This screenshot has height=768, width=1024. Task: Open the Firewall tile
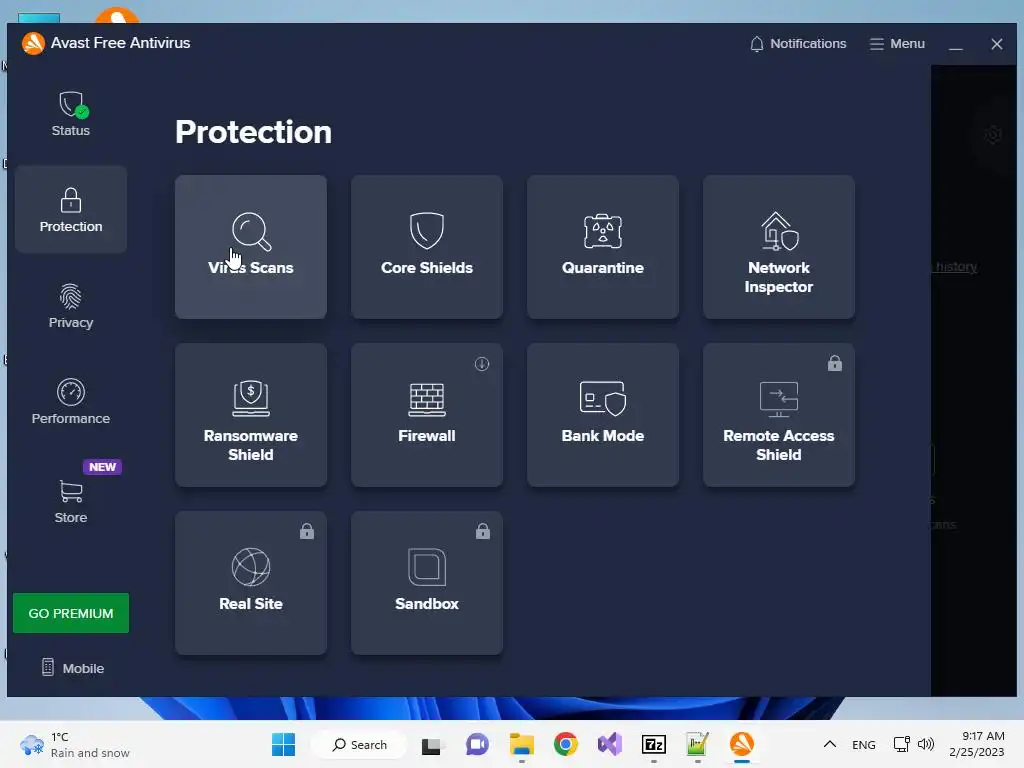[426, 415]
